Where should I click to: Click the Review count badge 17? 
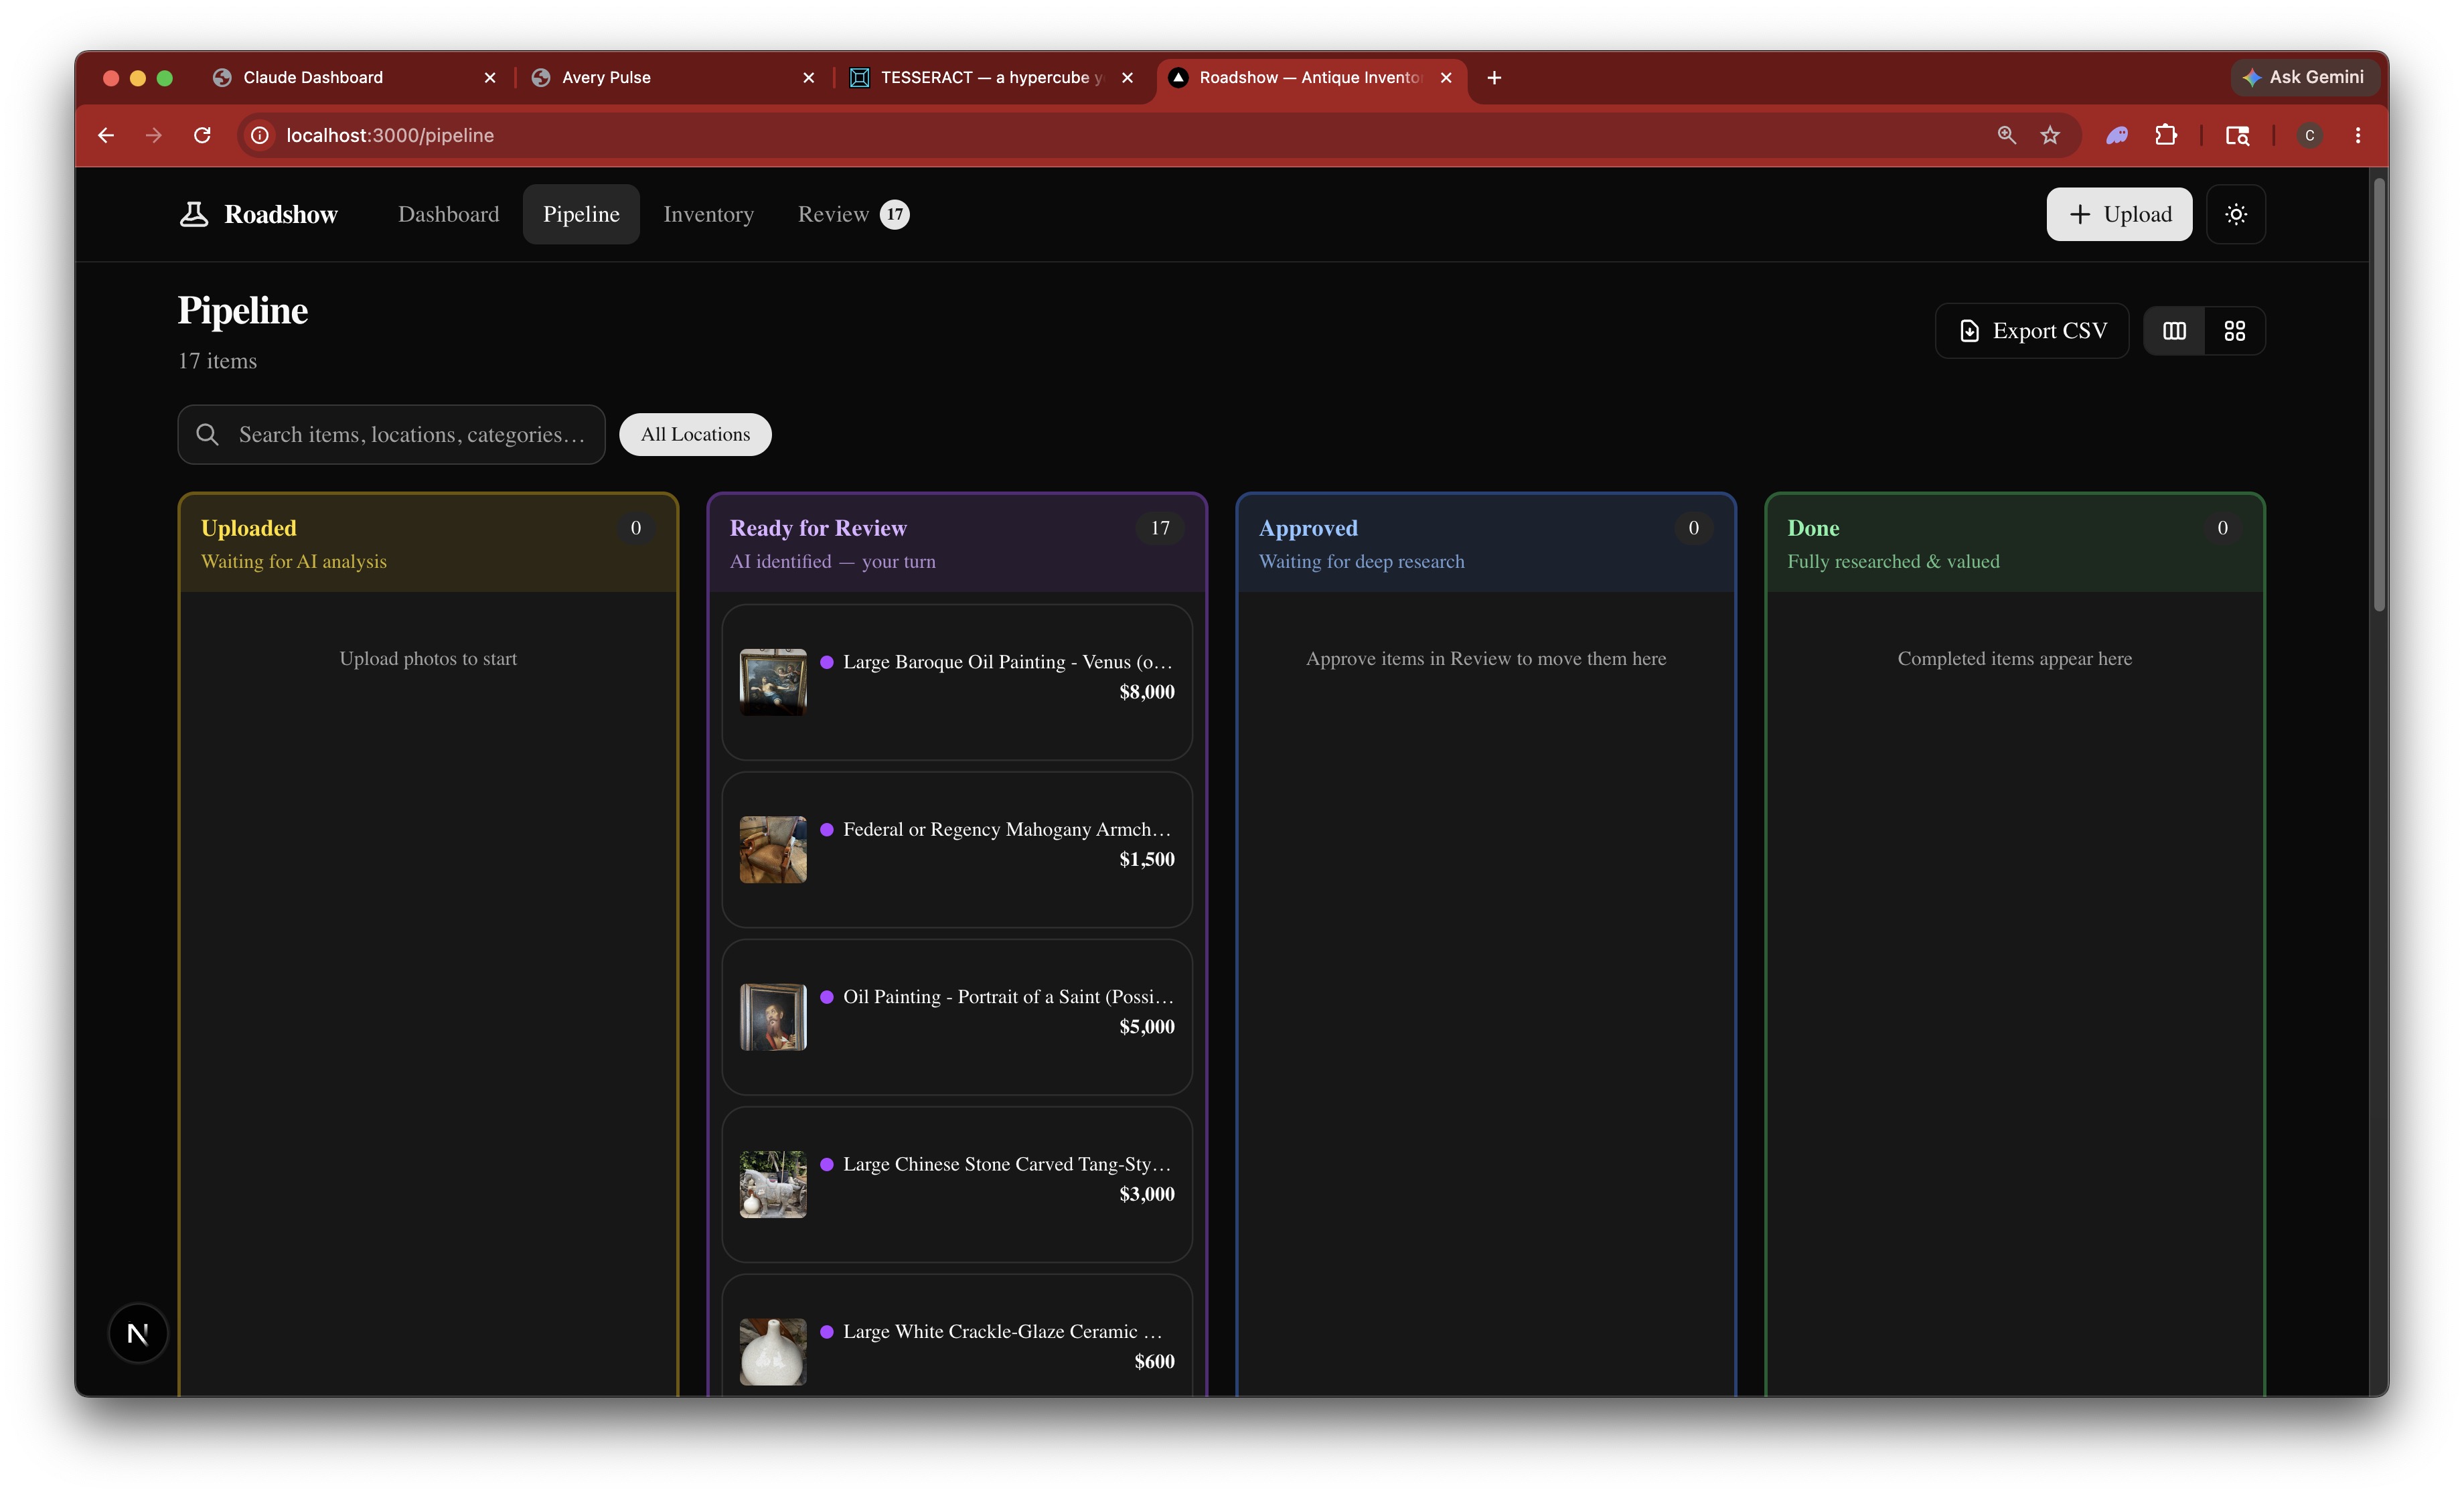coord(895,214)
